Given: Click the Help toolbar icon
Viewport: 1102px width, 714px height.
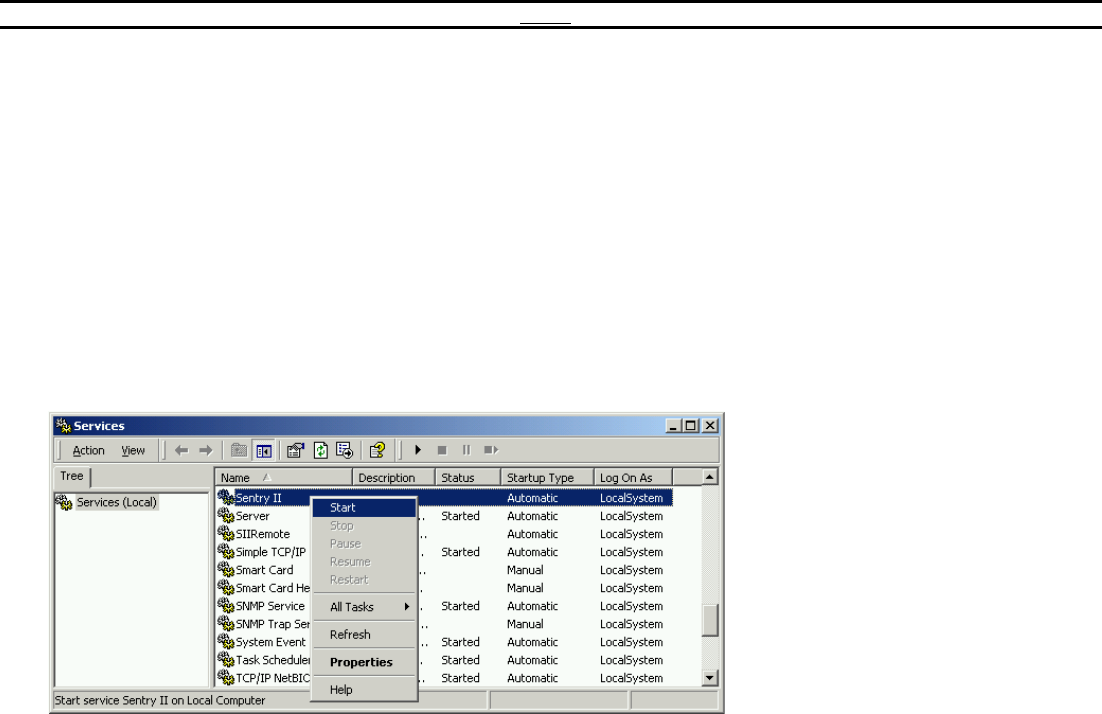Looking at the screenshot, I should (377, 451).
